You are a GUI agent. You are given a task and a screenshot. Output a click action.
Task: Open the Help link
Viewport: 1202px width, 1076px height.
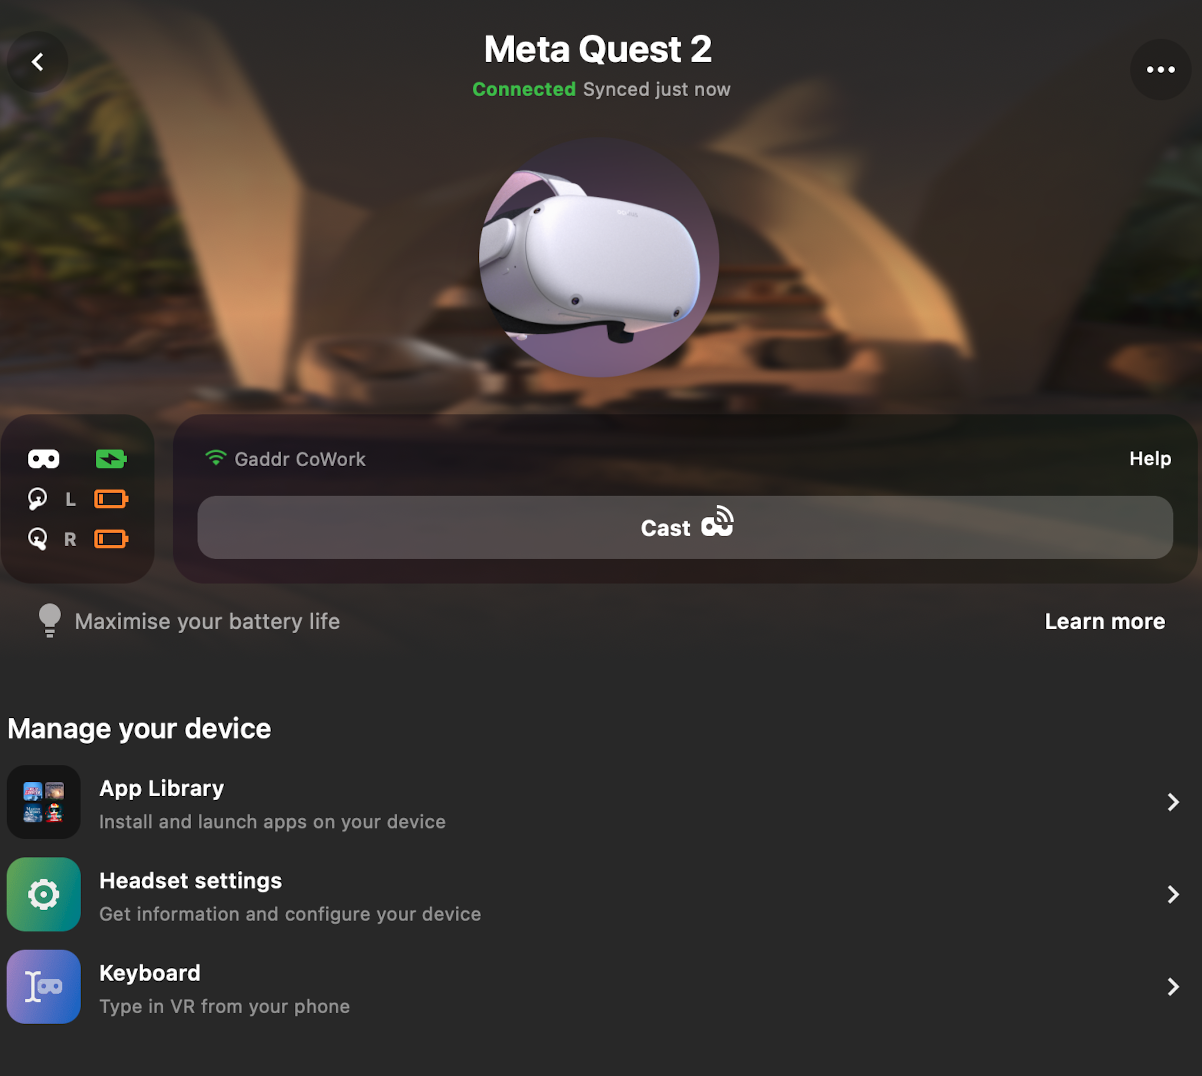1150,458
